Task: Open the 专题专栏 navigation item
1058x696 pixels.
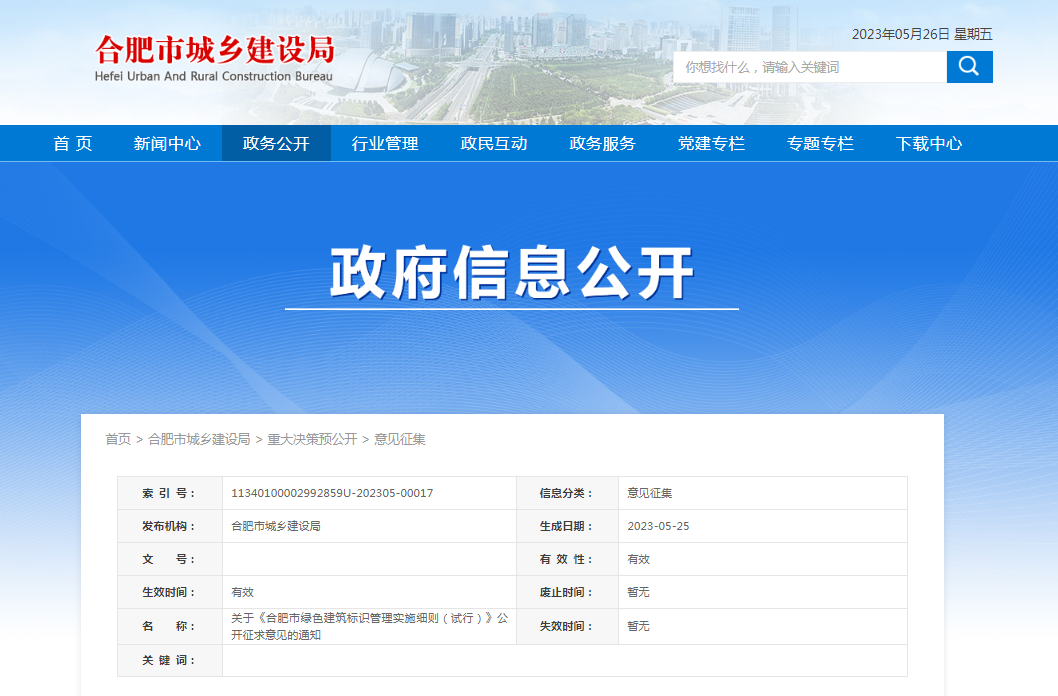Action: click(820, 143)
